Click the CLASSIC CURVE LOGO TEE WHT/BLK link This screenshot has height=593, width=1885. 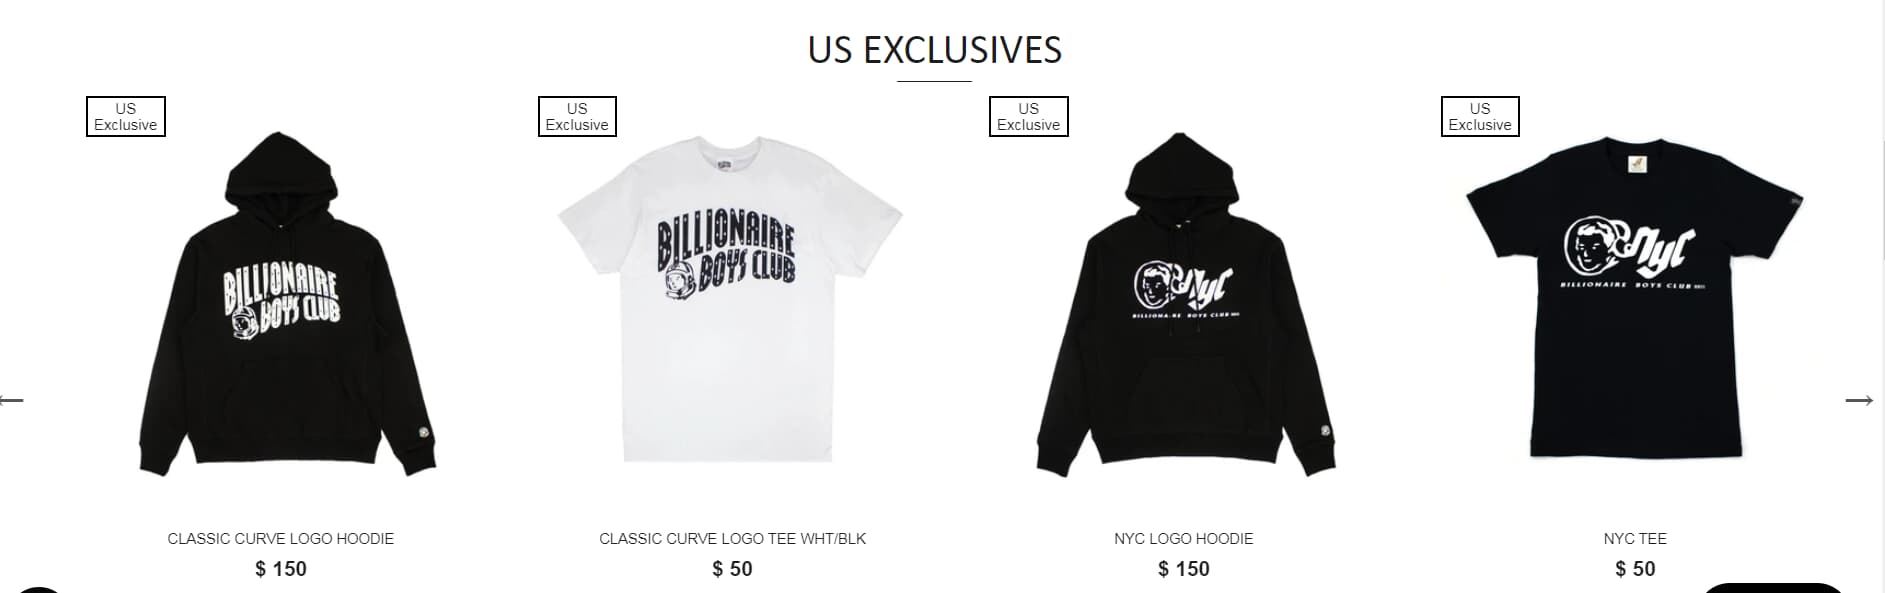(x=733, y=539)
